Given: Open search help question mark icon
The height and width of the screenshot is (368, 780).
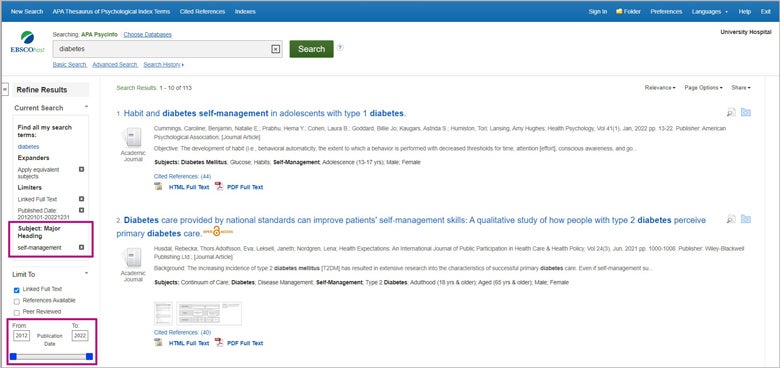Looking at the screenshot, I should pyautogui.click(x=340, y=48).
